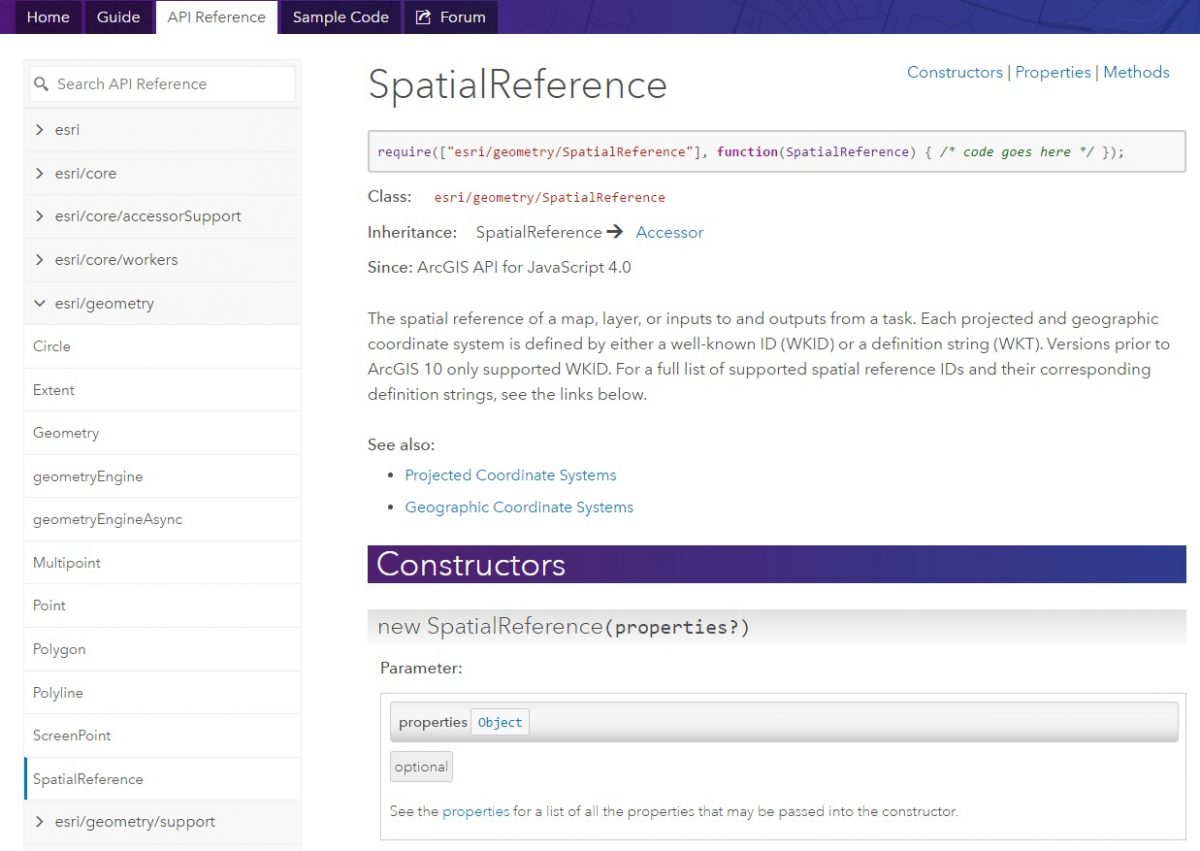This screenshot has width=1200, height=851.
Task: Jump to the Constructors section link
Action: 954,72
